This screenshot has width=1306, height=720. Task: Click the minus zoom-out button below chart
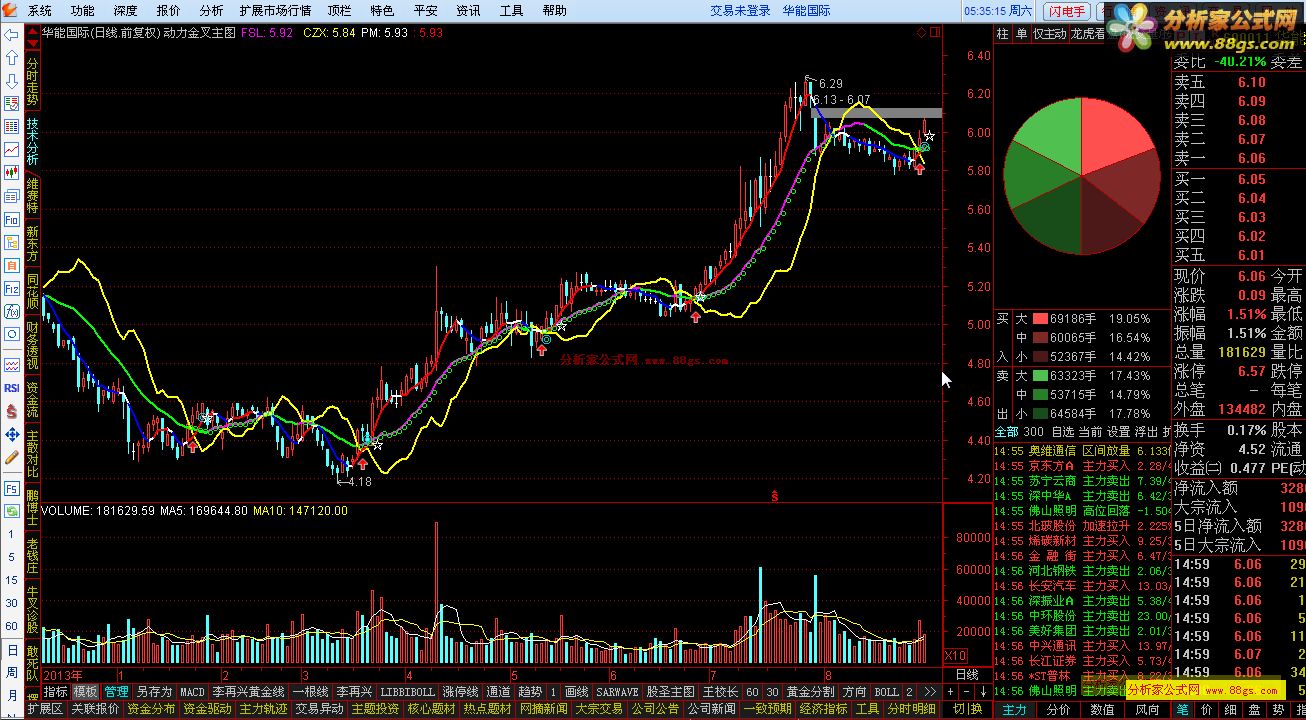pos(964,692)
